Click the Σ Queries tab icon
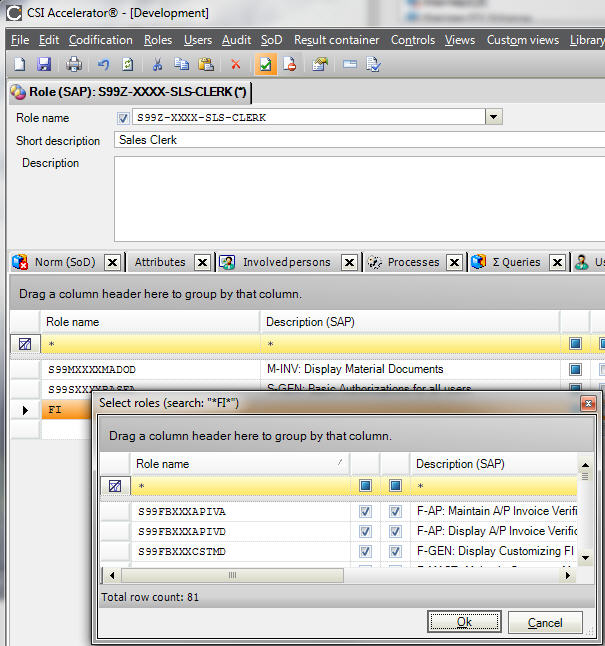Image resolution: width=605 pixels, height=646 pixels. click(478, 262)
